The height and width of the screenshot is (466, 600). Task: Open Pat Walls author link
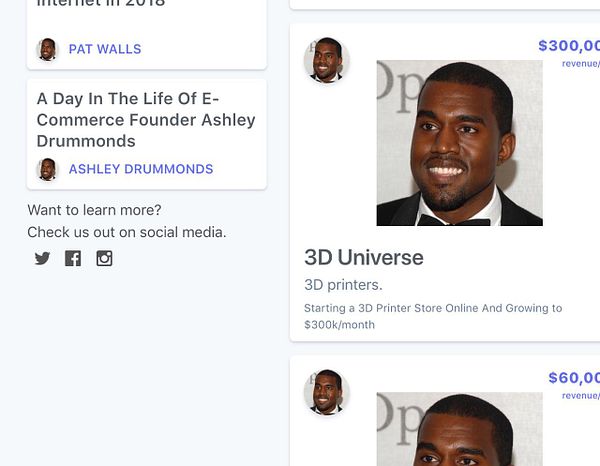coord(105,49)
